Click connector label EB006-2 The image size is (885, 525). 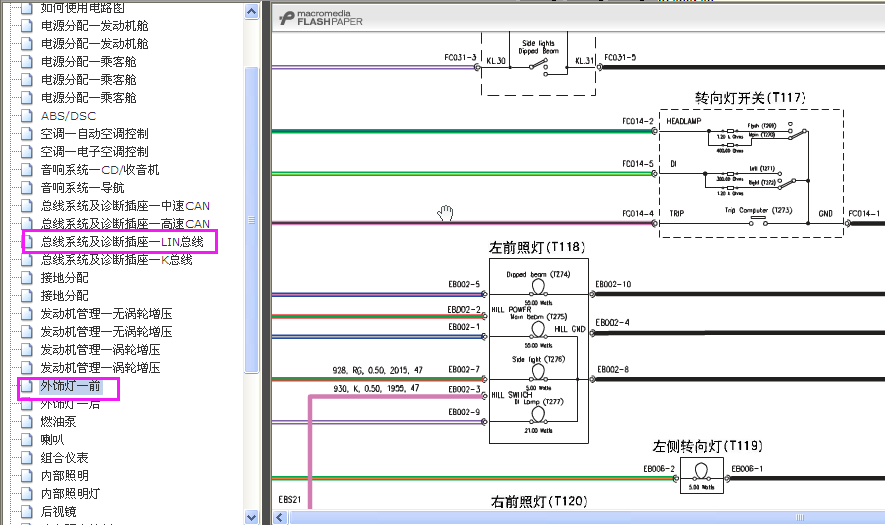[659, 469]
